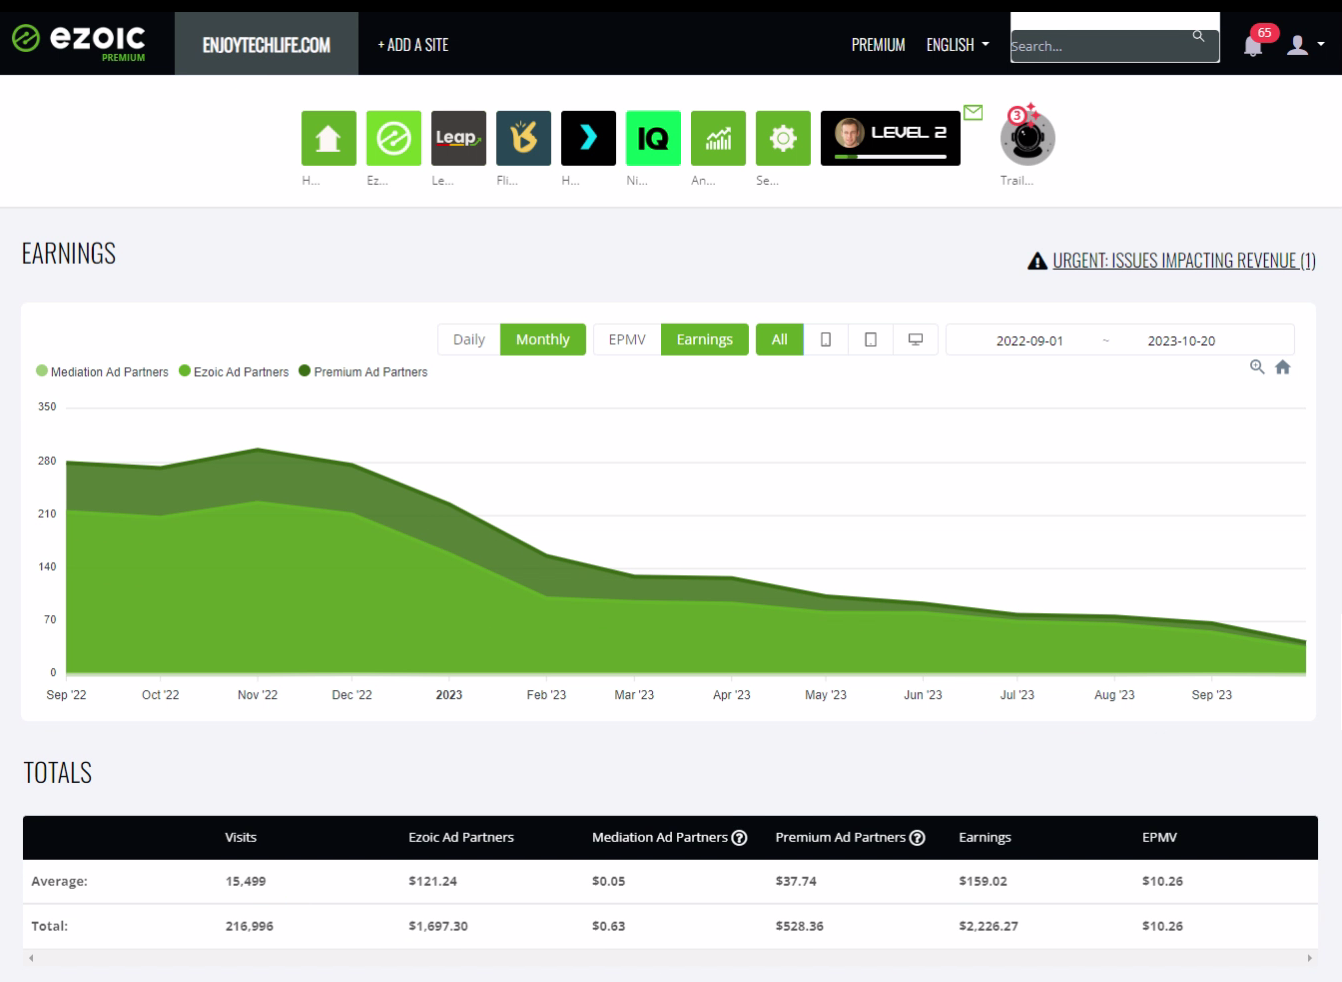The width and height of the screenshot is (1342, 982).
Task: Edit start date 2022-09-01
Action: [1029, 341]
